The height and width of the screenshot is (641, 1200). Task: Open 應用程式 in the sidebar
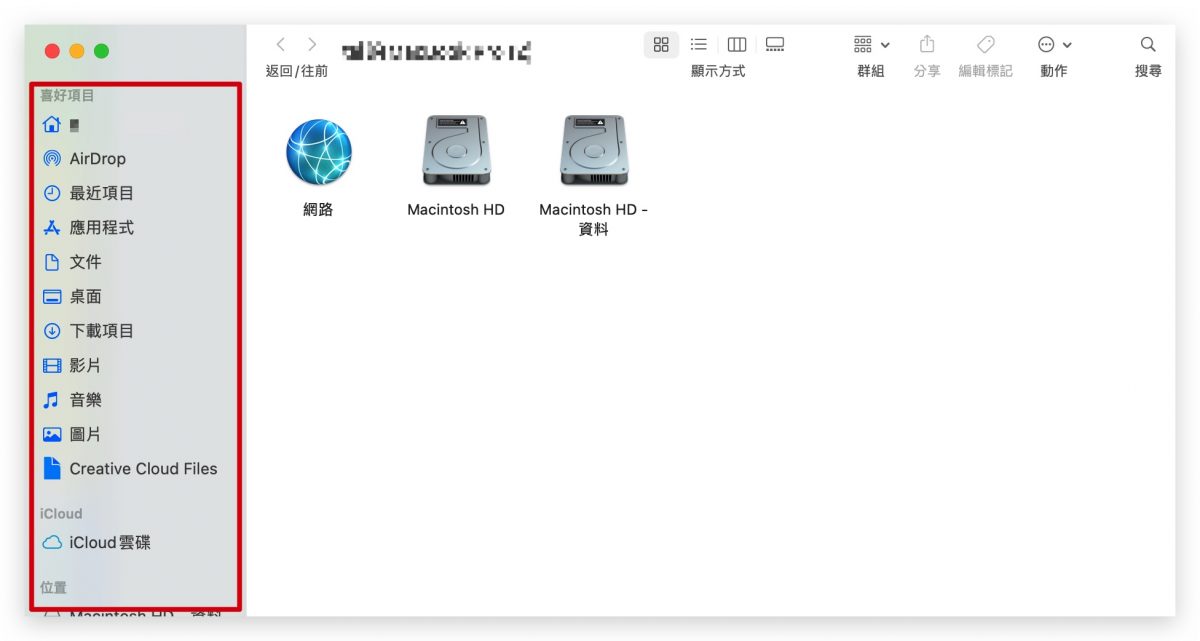point(88,228)
